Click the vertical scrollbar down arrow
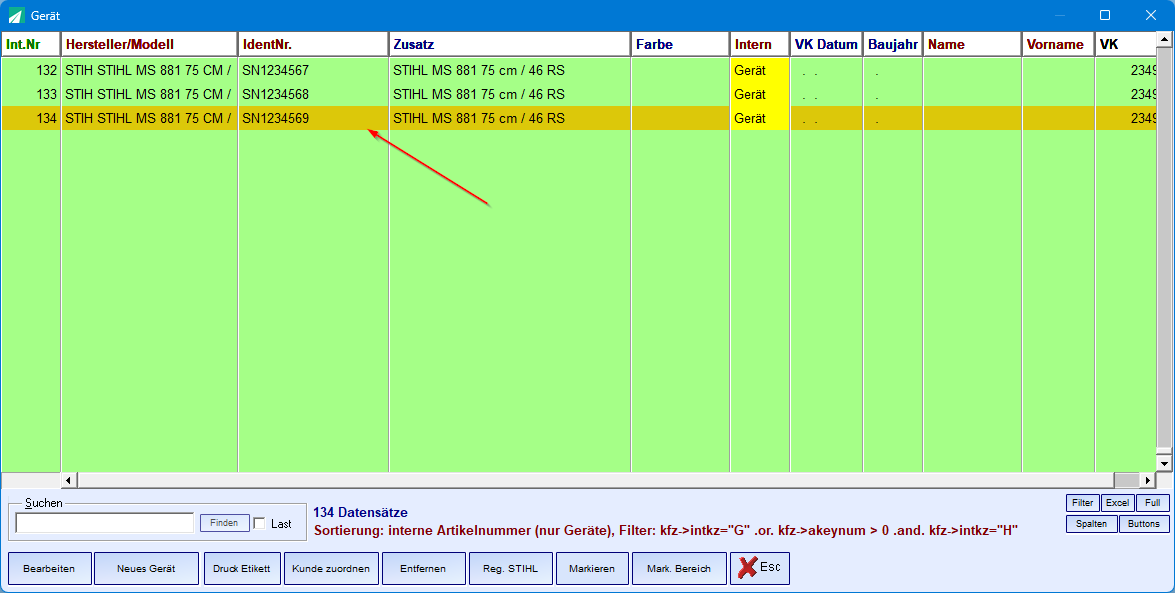Screen dimensions: 1175x593 [x=1164, y=463]
